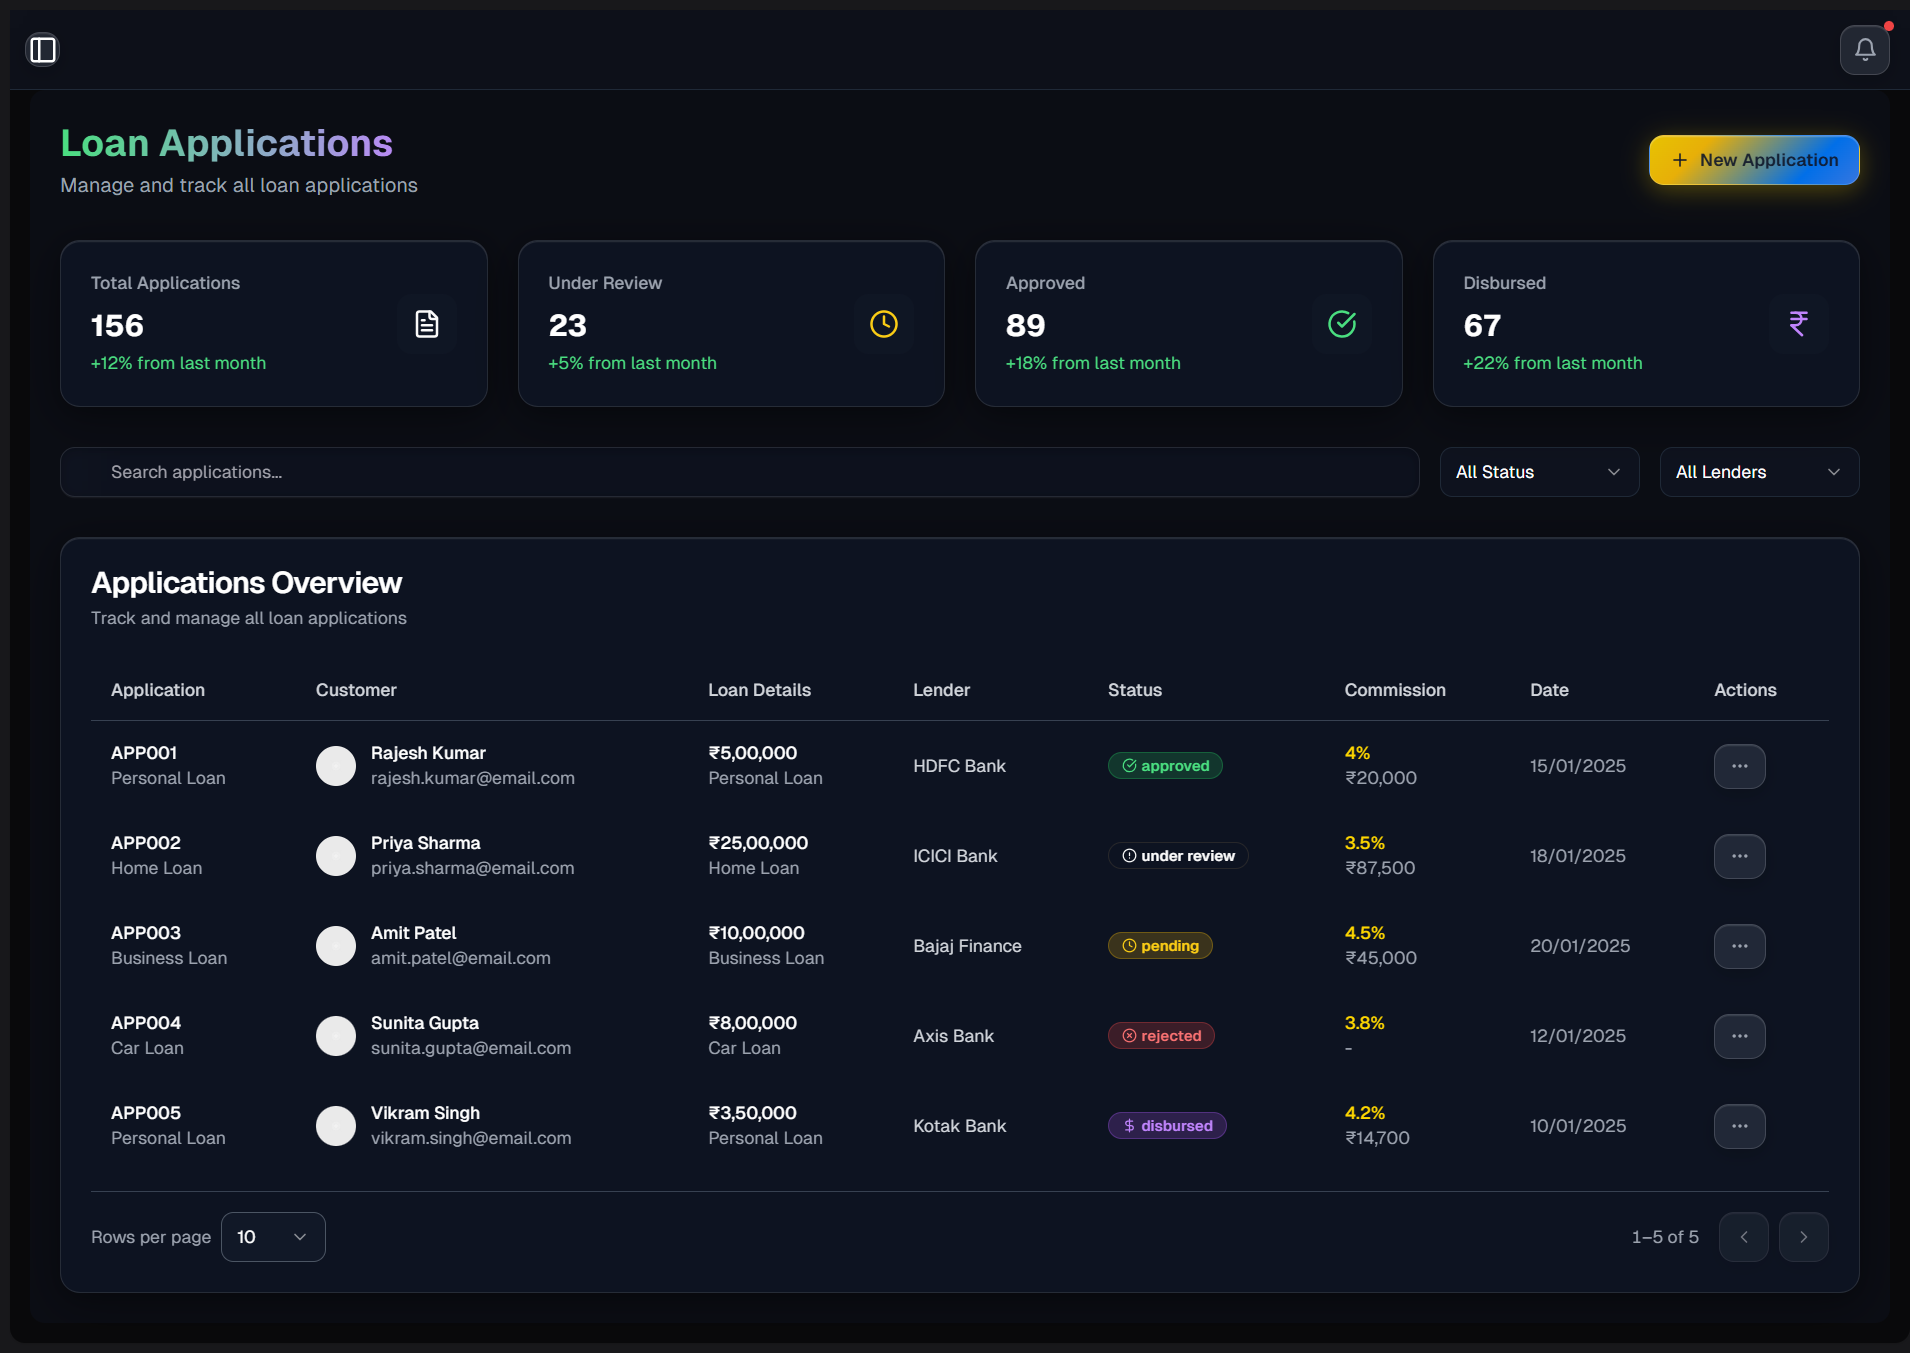Open the Rows per page dropdown
Image resolution: width=1910 pixels, height=1353 pixels.
273,1237
